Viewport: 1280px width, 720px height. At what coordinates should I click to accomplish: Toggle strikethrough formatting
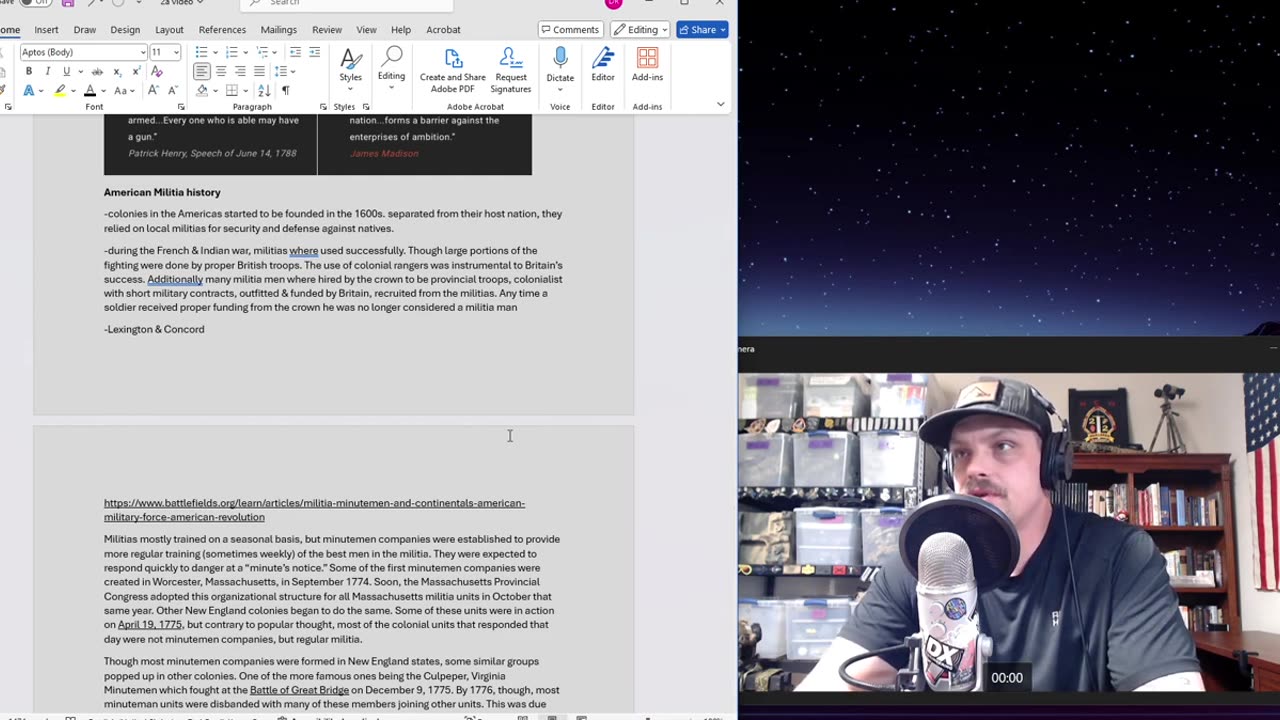pyautogui.click(x=97, y=72)
